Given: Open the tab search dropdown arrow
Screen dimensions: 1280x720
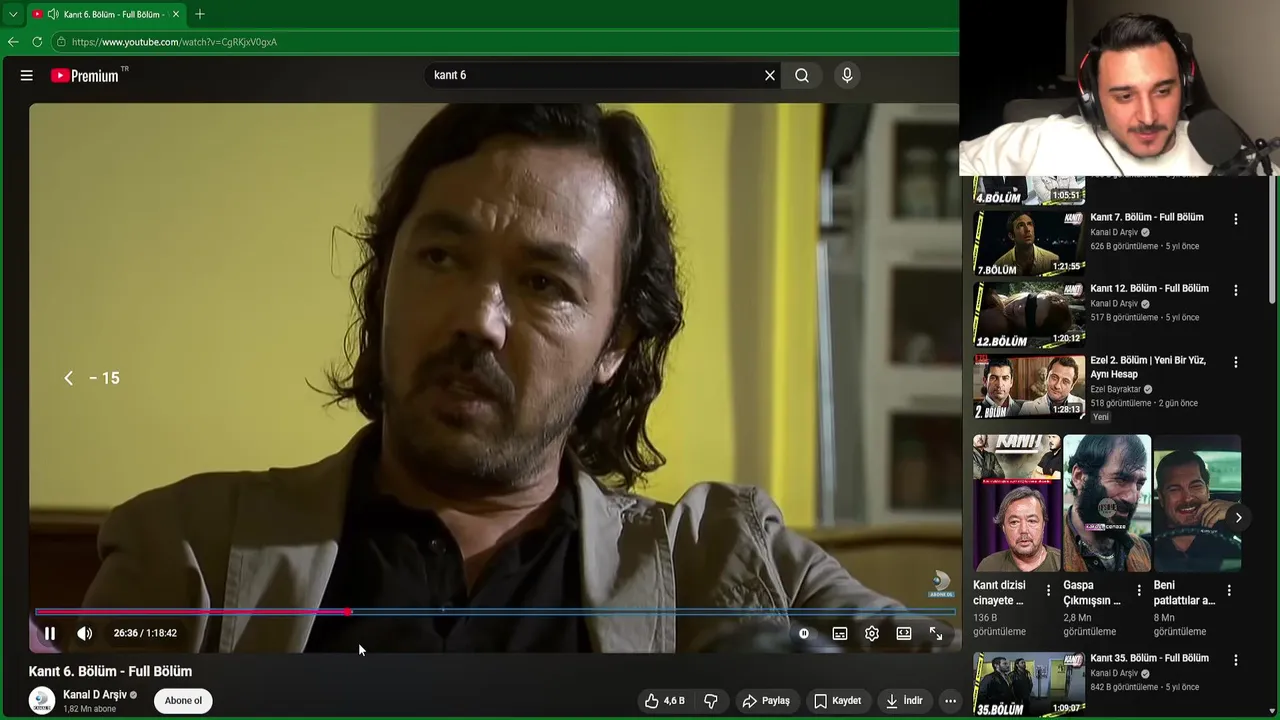Looking at the screenshot, I should tap(13, 14).
